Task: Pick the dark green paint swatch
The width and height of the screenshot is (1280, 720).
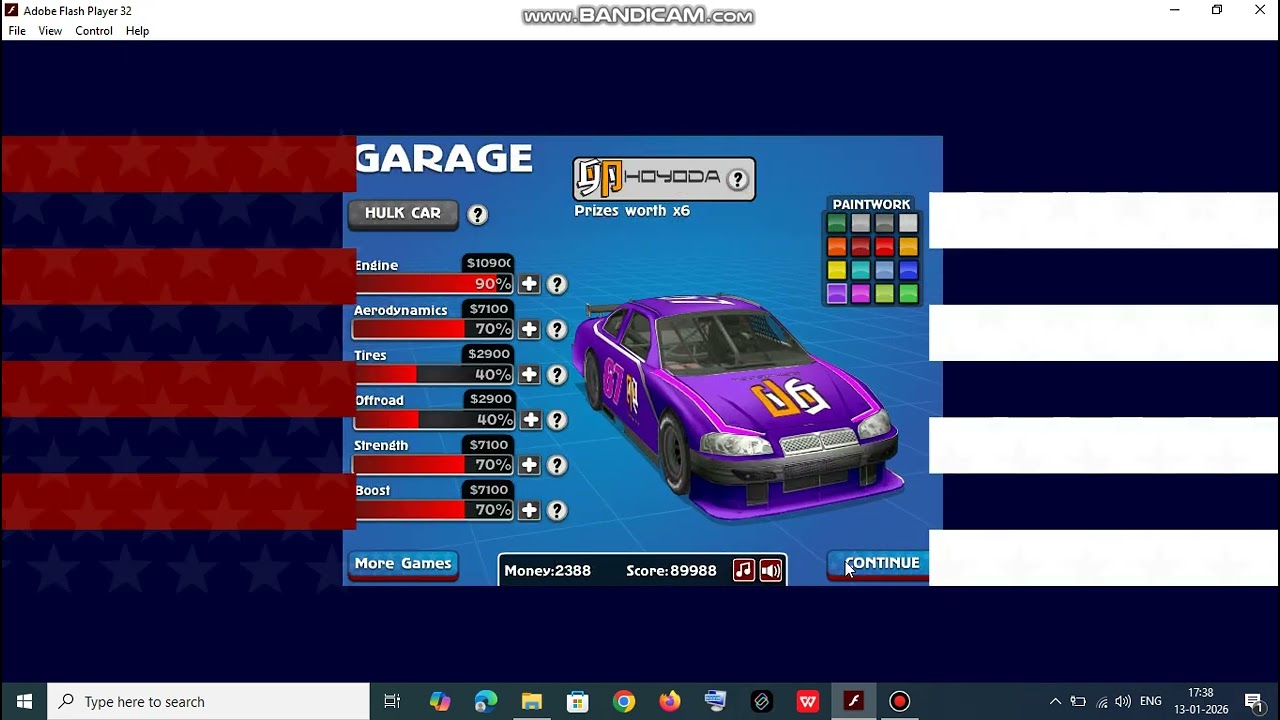Action: 837,223
